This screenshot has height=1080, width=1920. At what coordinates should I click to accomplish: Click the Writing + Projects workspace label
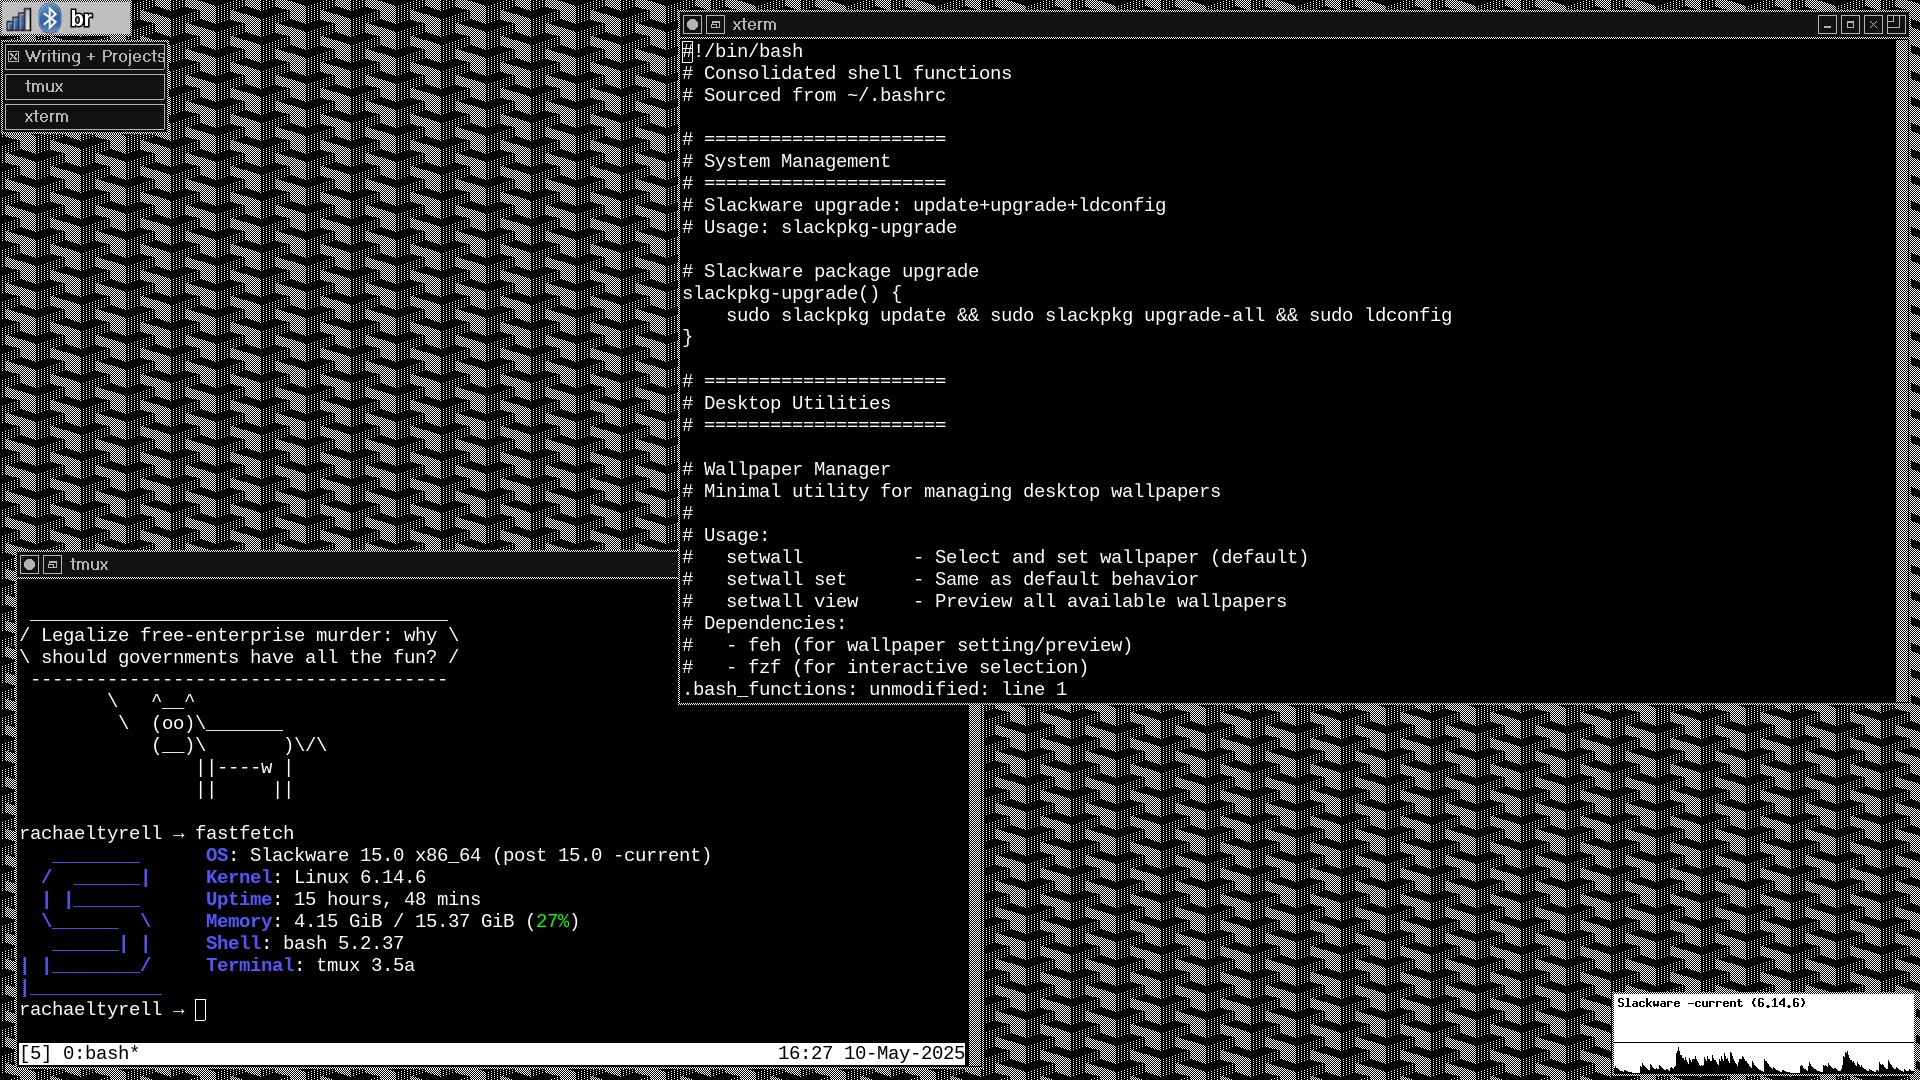click(x=94, y=57)
